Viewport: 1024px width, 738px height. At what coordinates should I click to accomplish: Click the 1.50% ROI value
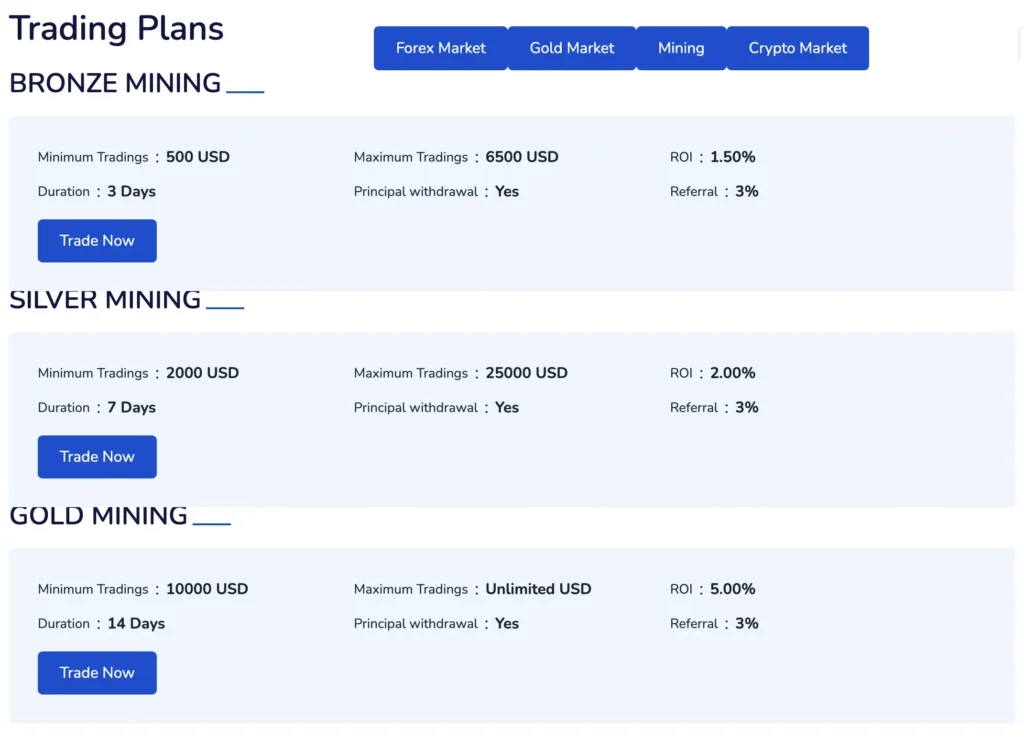pos(733,157)
